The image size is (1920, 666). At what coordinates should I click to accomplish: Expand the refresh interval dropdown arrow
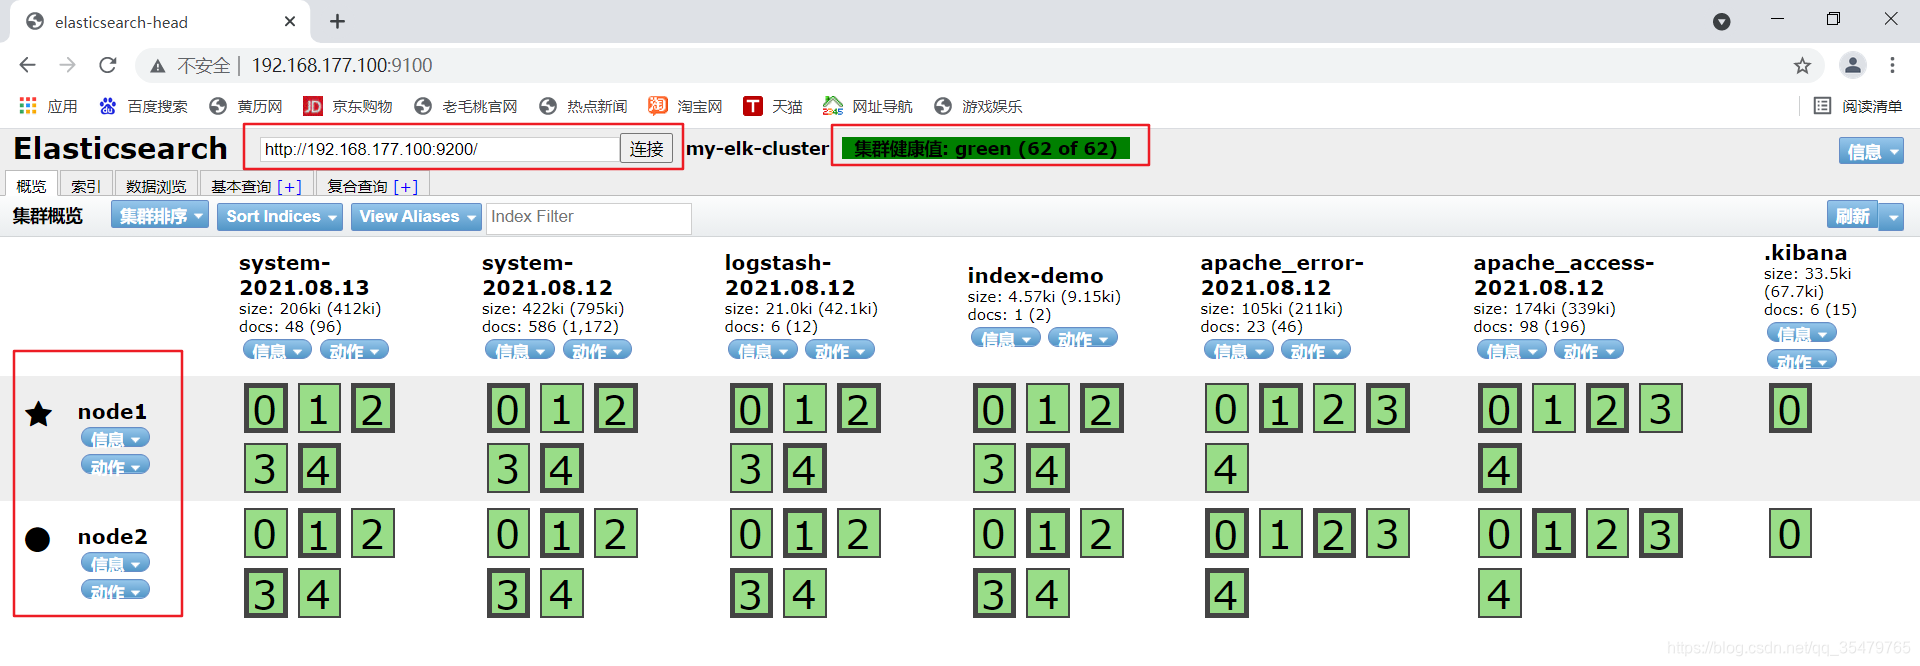coord(1891,216)
